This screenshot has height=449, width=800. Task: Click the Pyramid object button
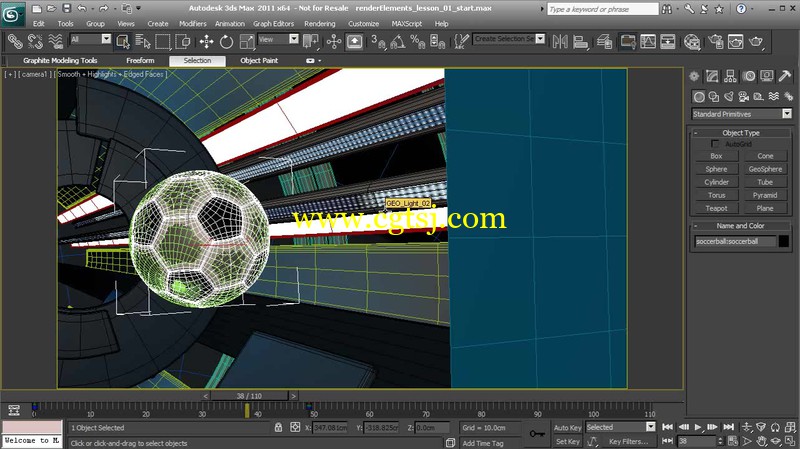[765, 195]
